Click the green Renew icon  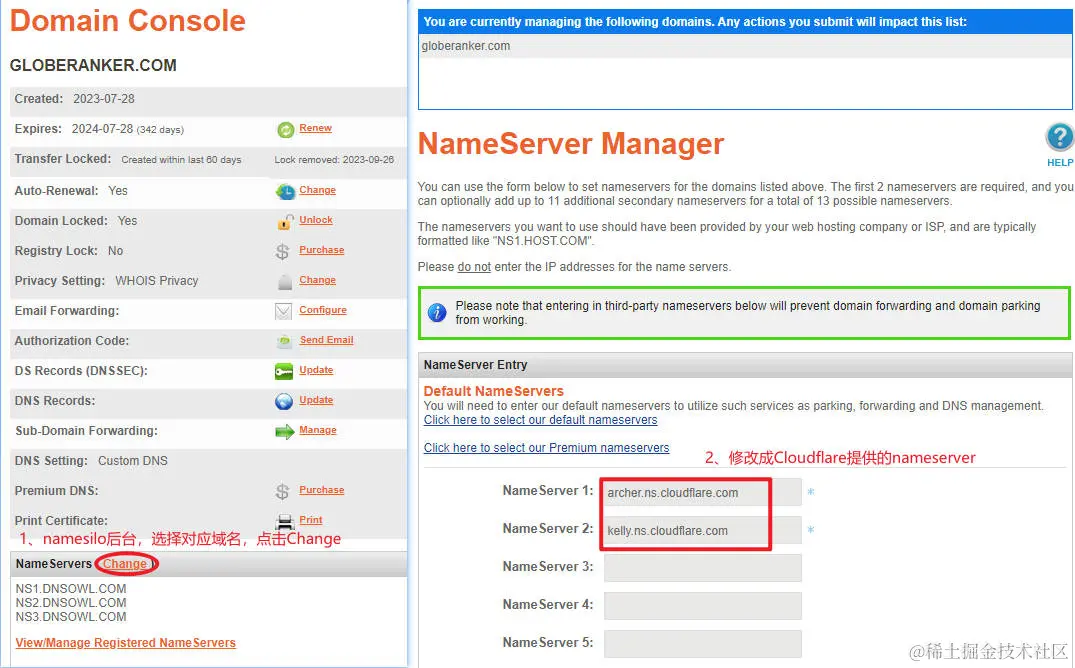[288, 128]
